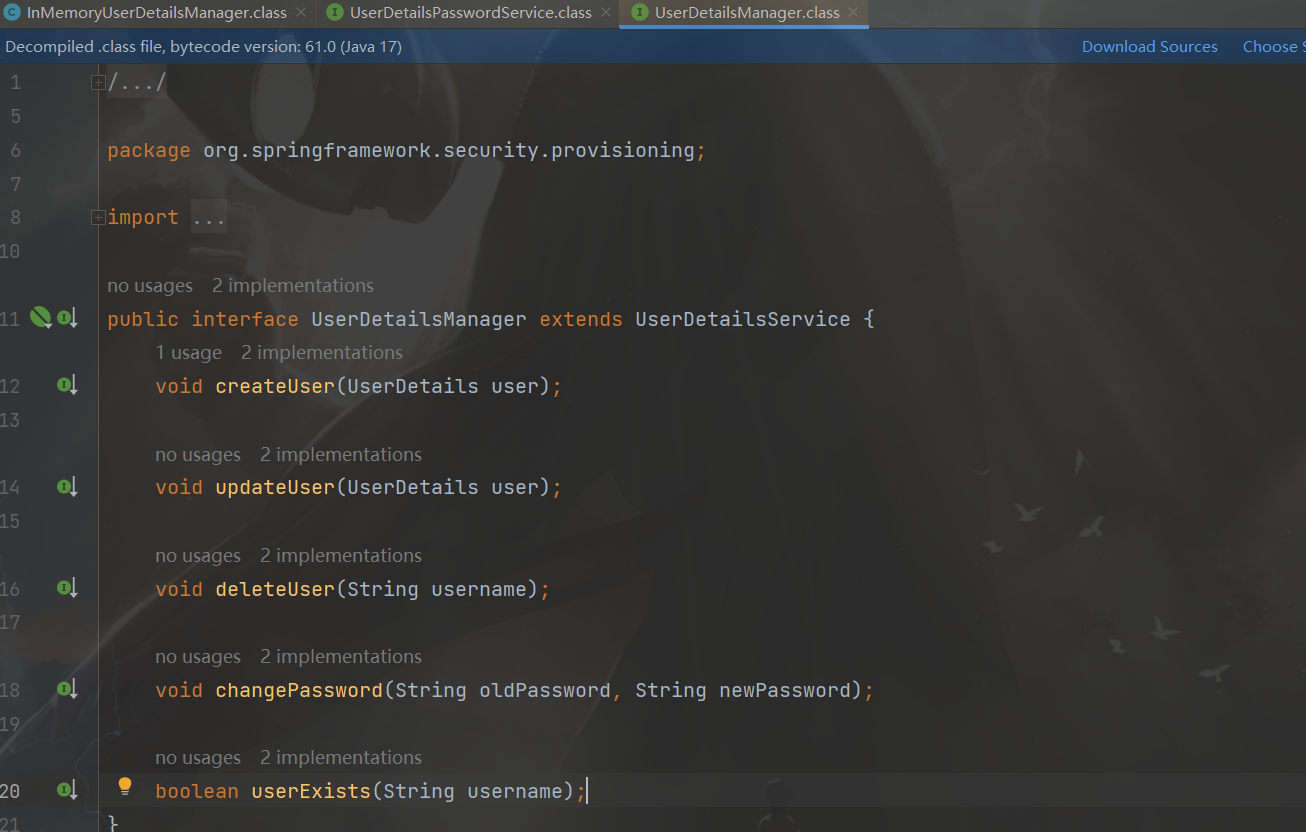Screen dimensions: 1306x832
Task: Close the UserDetailsManager.class tab
Action: pos(853,13)
